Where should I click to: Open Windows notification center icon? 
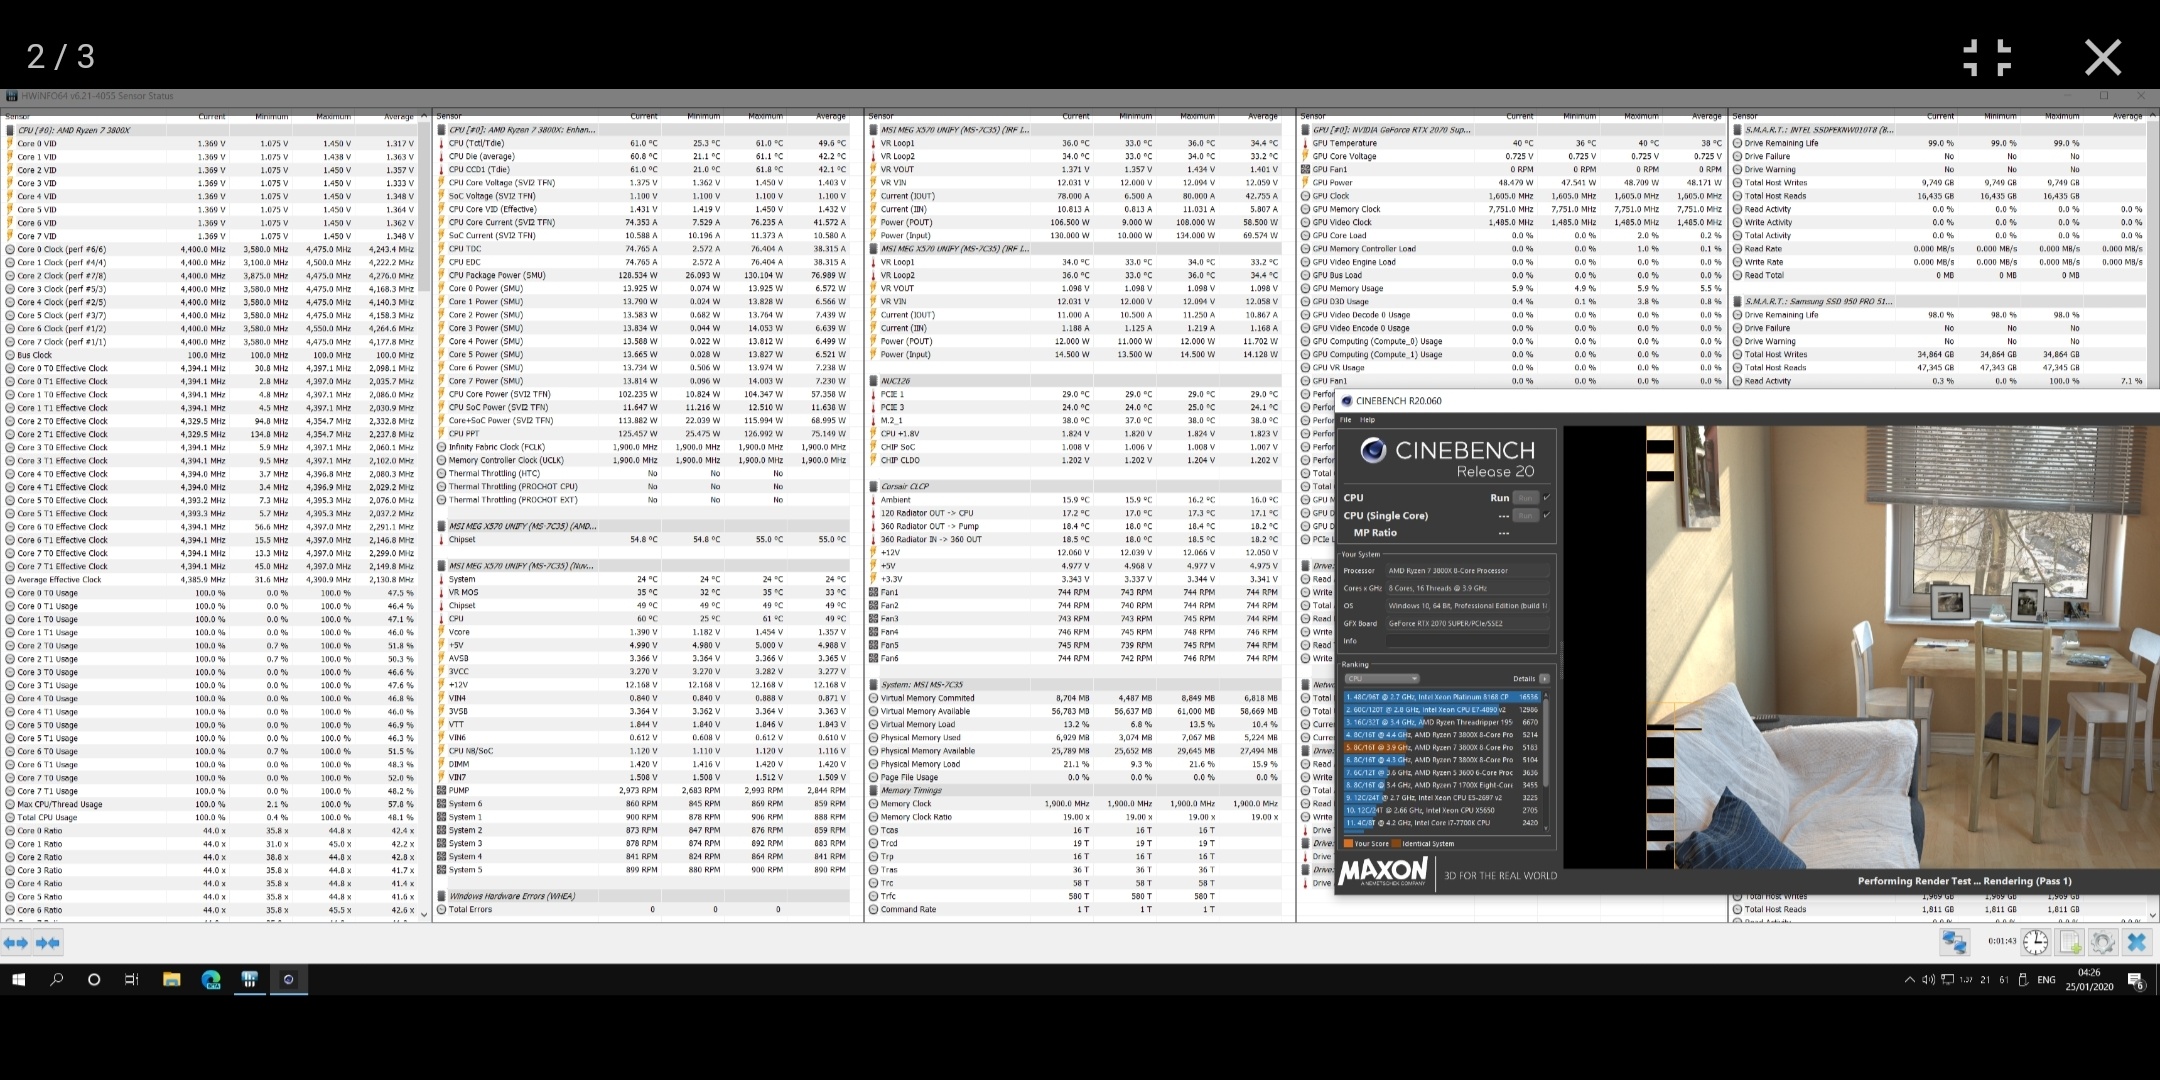(2135, 981)
